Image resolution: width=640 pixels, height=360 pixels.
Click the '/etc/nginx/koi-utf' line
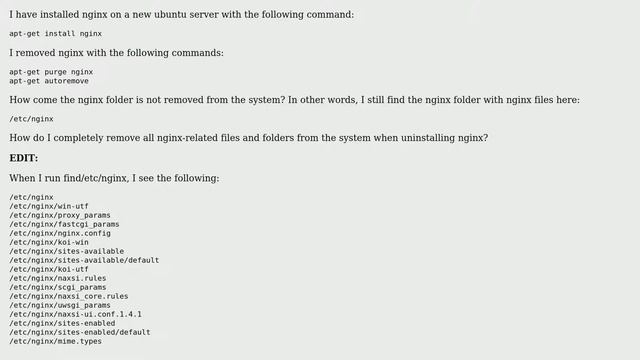click(x=49, y=269)
